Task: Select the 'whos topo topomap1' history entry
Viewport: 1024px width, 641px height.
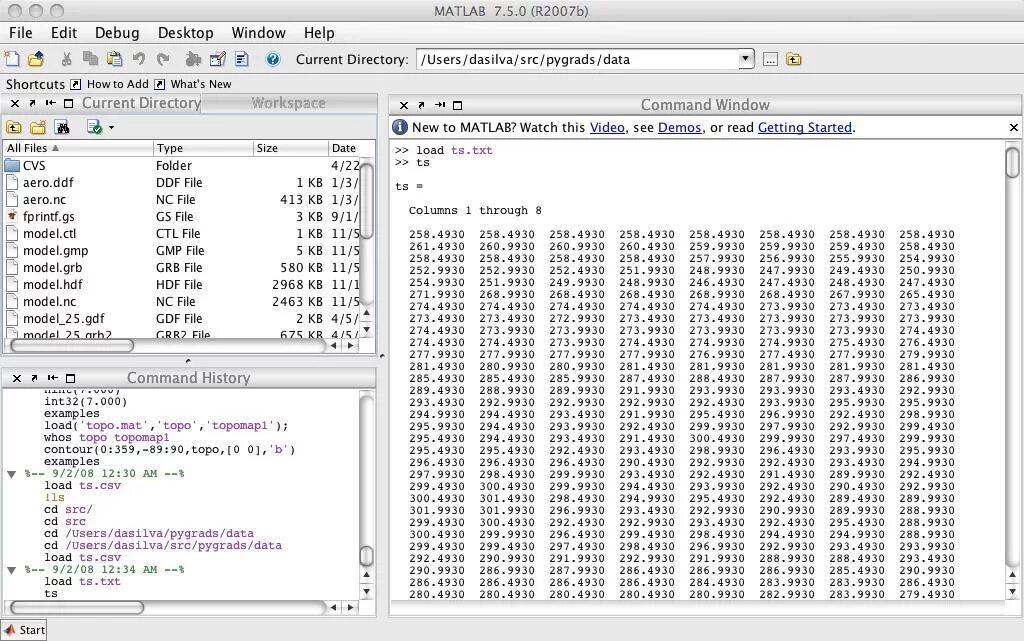Action: click(106, 437)
